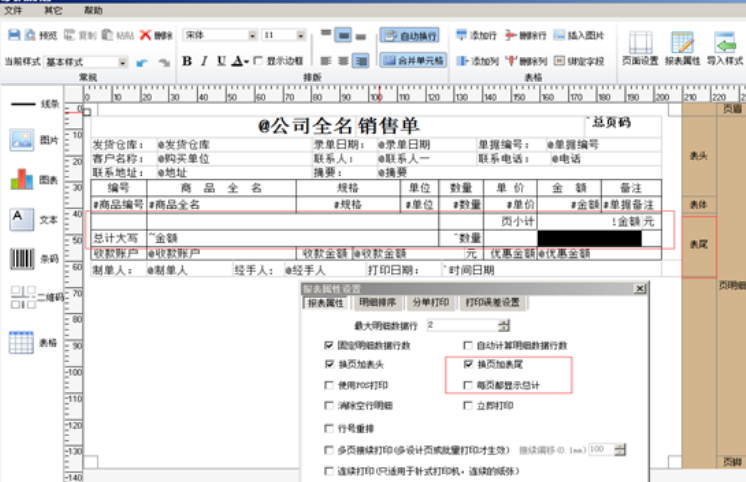746x482 pixels.
Task: Open 页面设置 page settings
Action: click(x=640, y=47)
